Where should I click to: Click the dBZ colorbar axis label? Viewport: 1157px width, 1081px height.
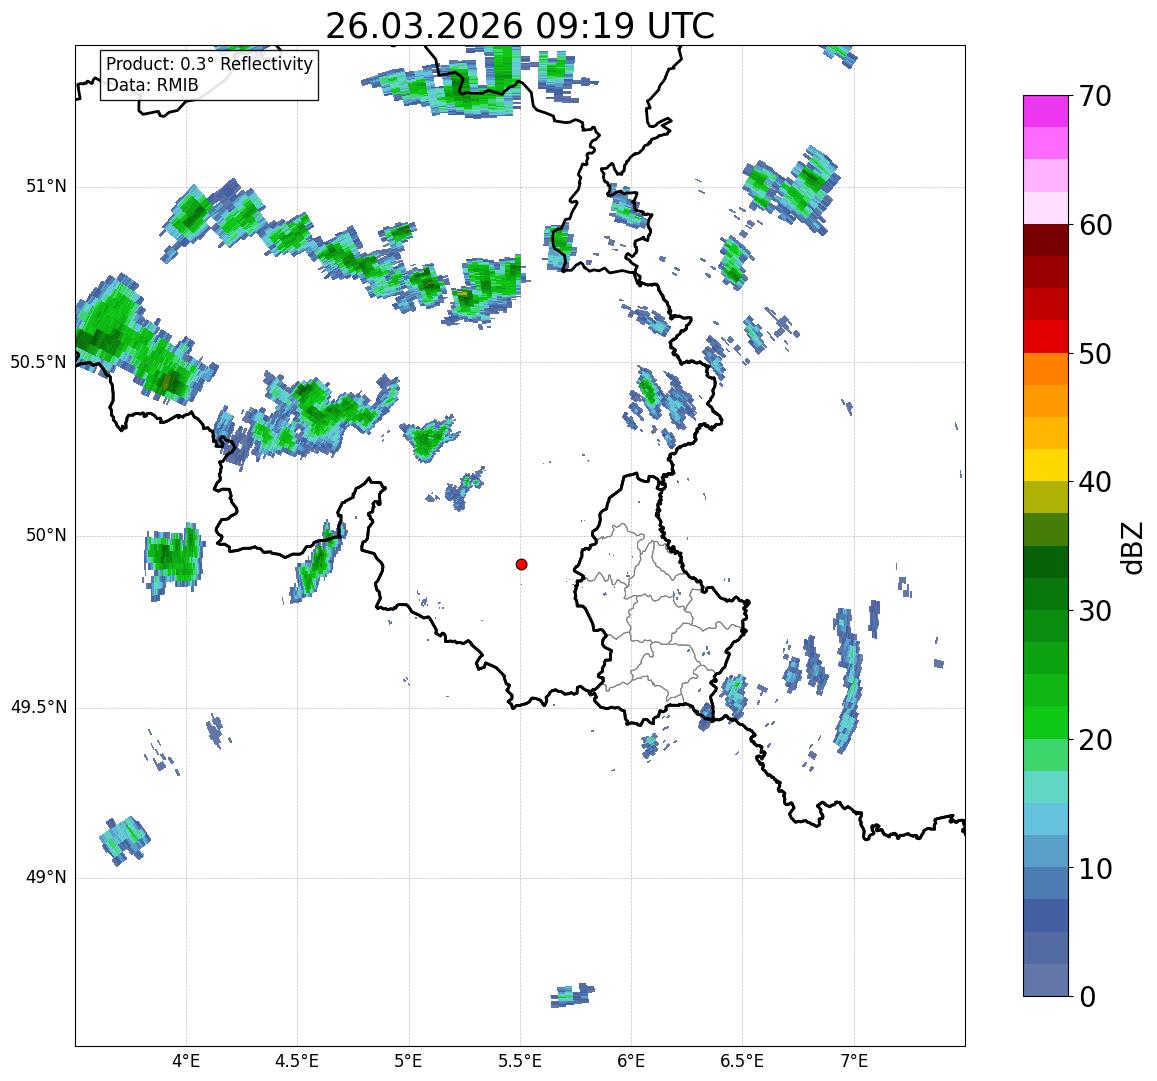(1132, 548)
